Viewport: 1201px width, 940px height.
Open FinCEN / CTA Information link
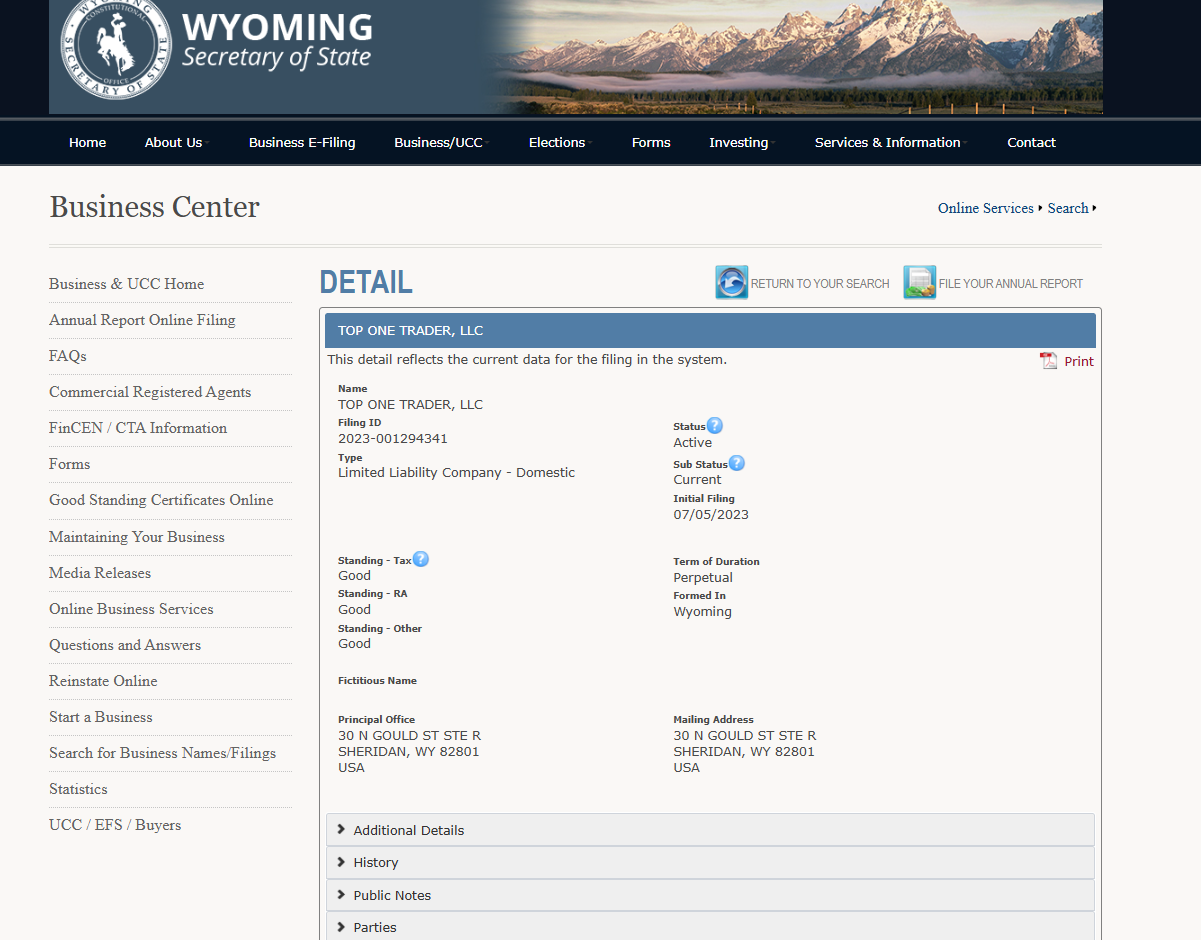click(138, 428)
